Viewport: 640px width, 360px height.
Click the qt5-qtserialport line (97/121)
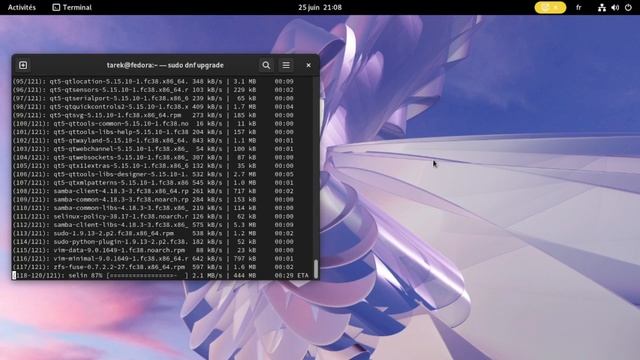153,98
